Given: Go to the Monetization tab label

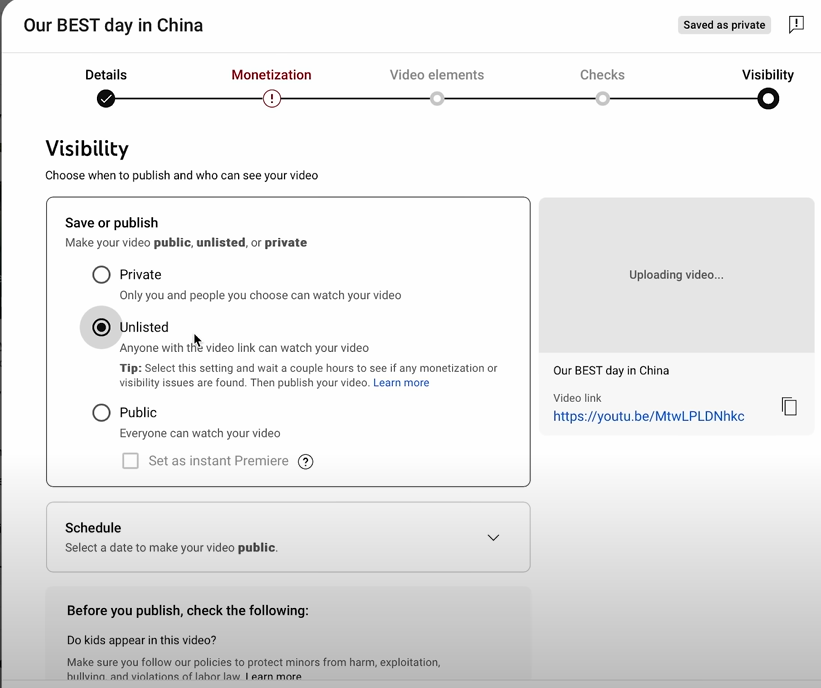Looking at the screenshot, I should point(271,75).
